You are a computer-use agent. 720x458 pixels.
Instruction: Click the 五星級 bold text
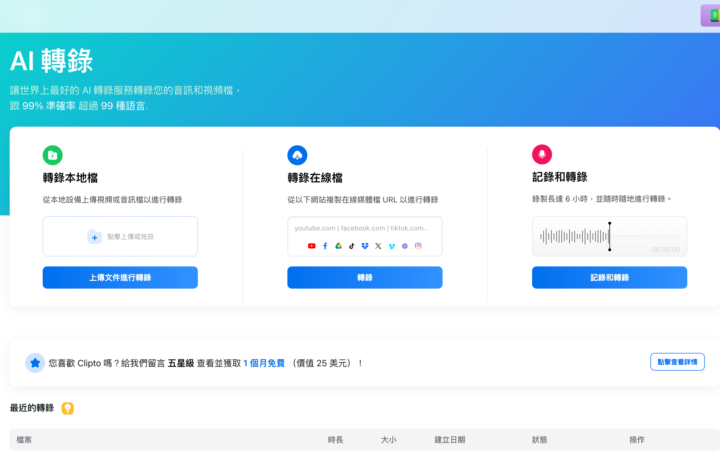(x=181, y=363)
